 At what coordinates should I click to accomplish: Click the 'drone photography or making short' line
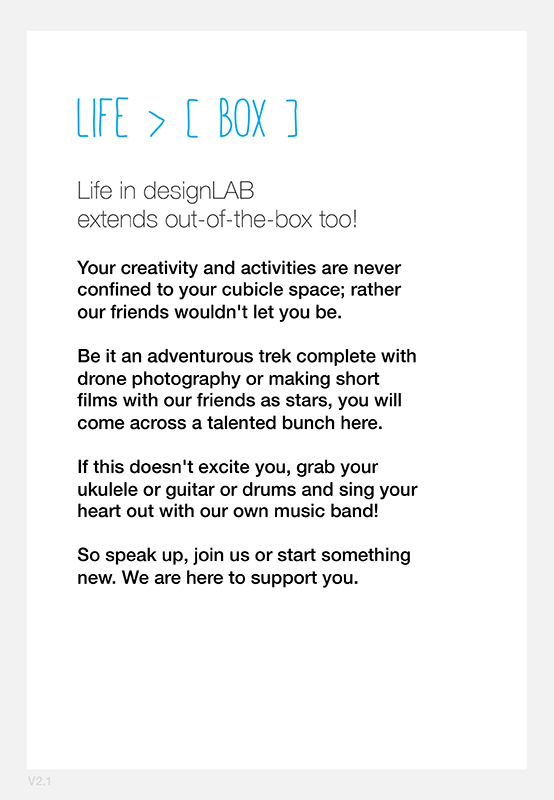pos(228,379)
